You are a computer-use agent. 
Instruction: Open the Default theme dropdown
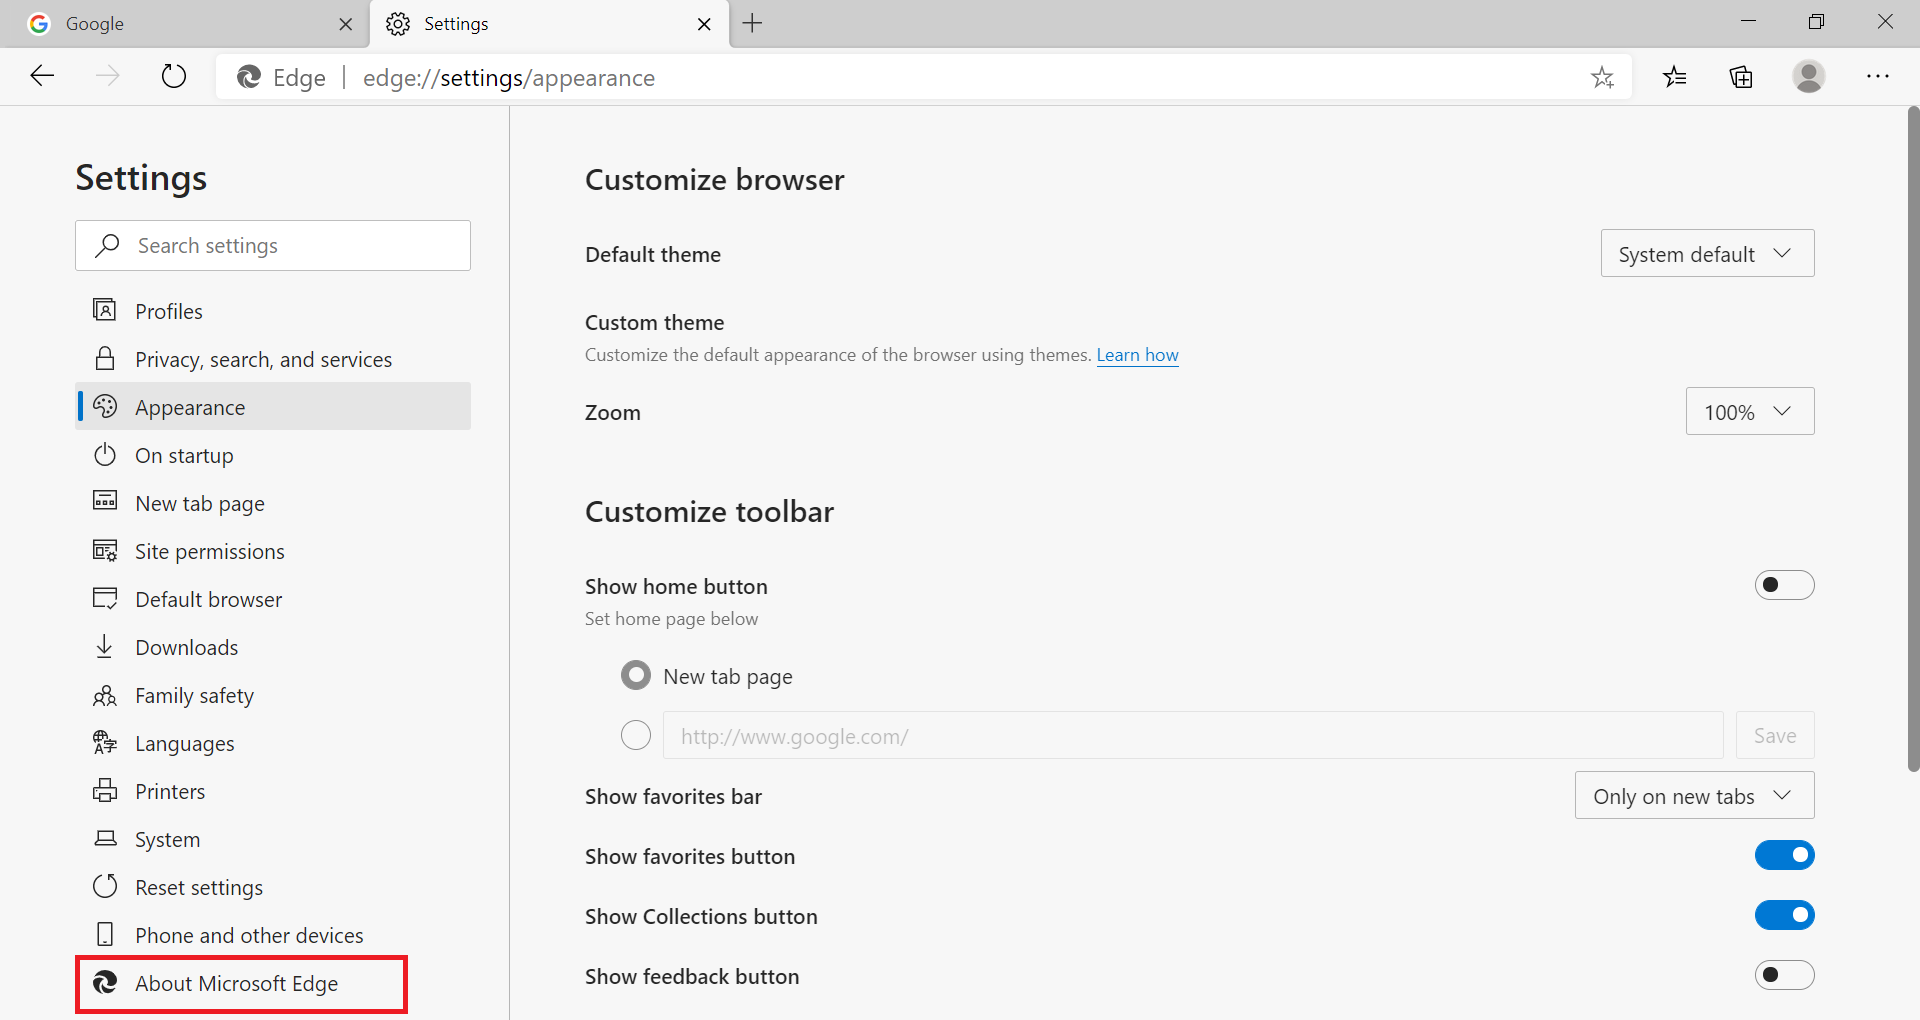point(1707,254)
